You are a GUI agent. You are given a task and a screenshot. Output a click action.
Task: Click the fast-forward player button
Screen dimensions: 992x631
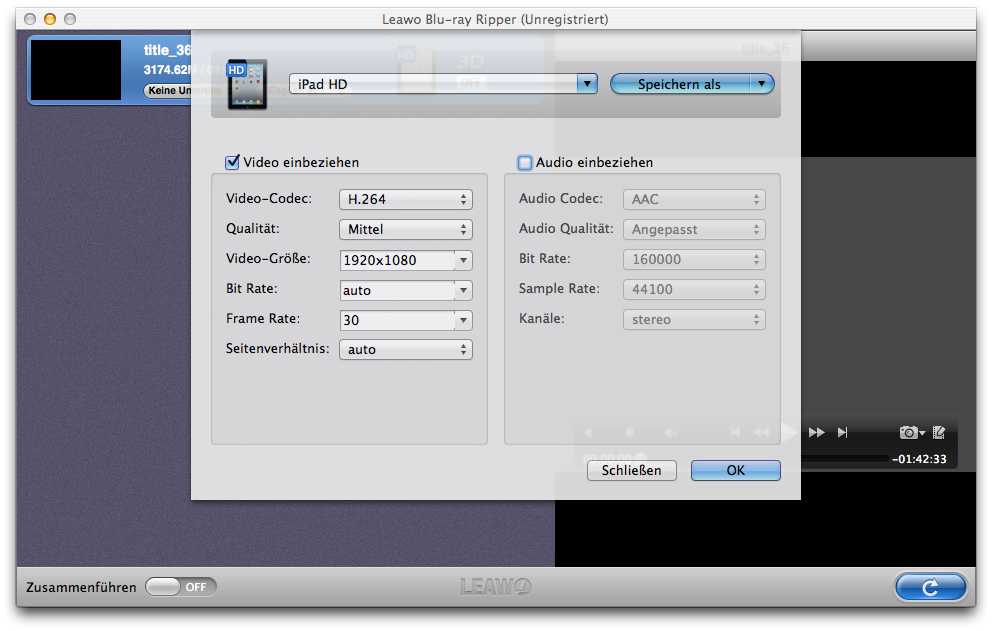pyautogui.click(x=816, y=433)
